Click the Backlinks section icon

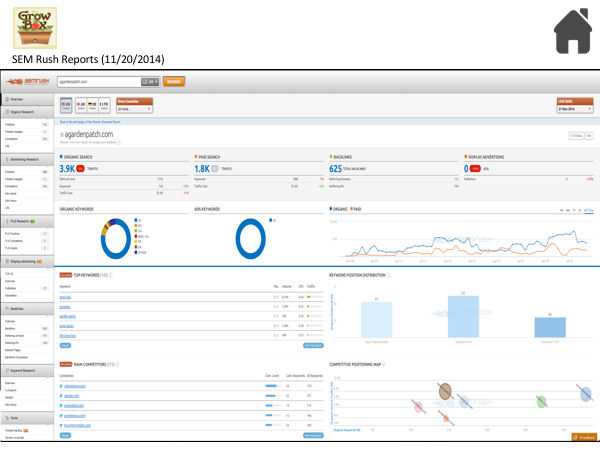(x=7, y=308)
